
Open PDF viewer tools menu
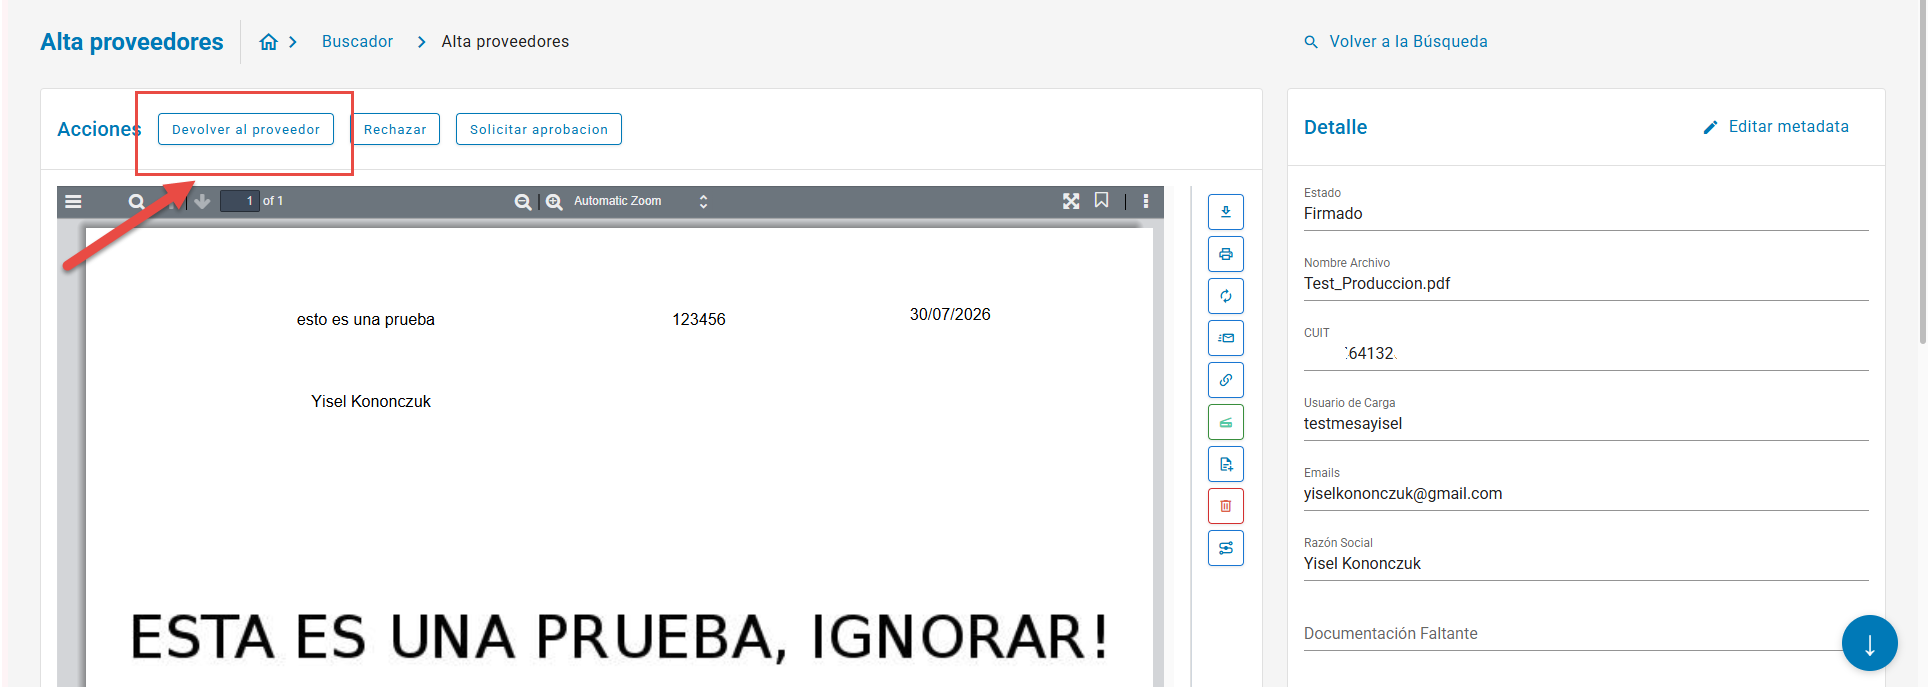[x=1146, y=201]
